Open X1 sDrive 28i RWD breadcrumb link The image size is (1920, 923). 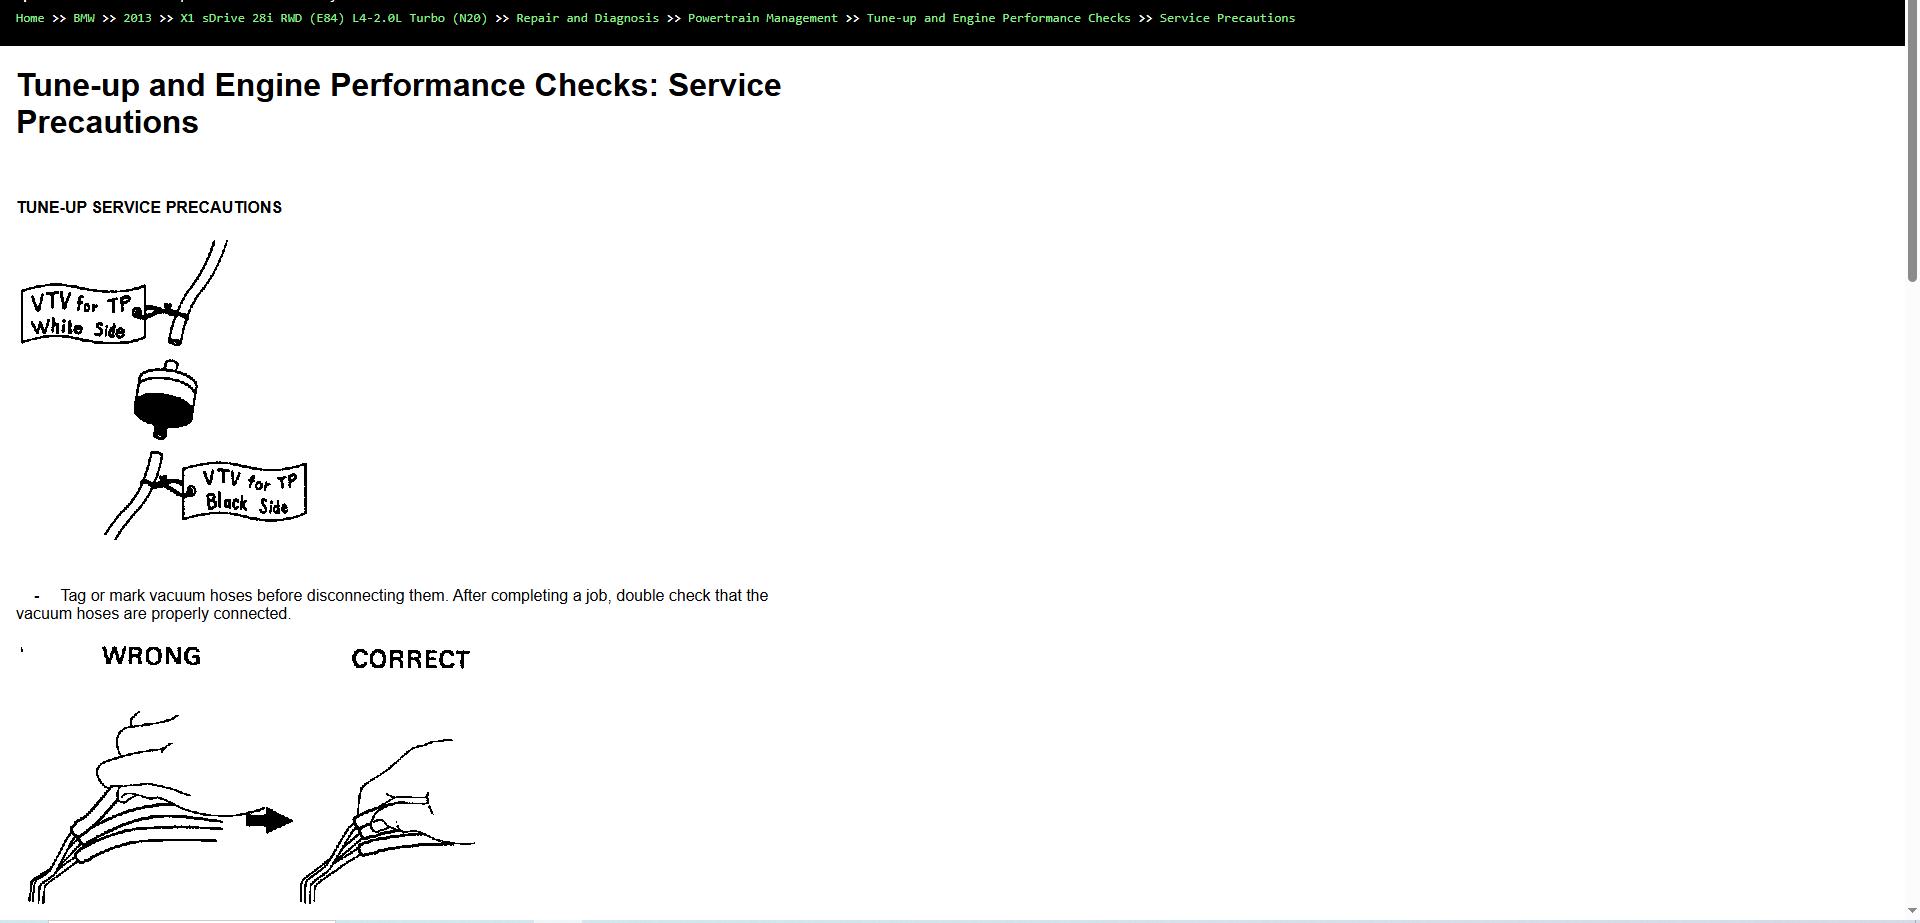tap(334, 18)
